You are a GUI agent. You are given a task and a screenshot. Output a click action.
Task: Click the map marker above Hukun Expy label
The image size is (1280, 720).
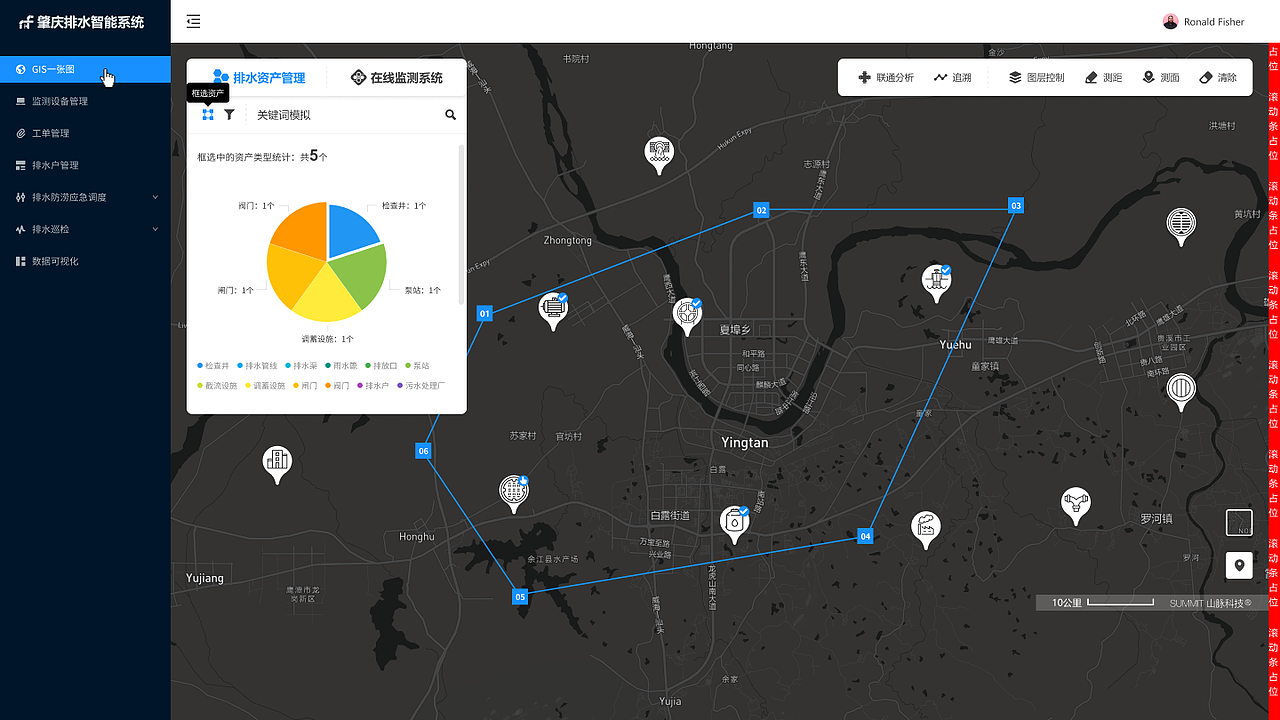pyautogui.click(x=659, y=155)
